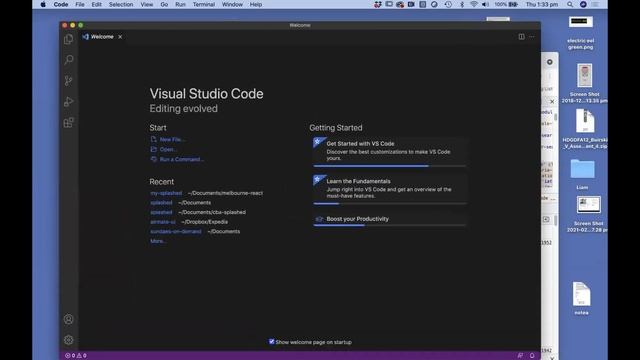Click the X in background window
Viewport: 640px width, 360px height.
(x=552, y=101)
